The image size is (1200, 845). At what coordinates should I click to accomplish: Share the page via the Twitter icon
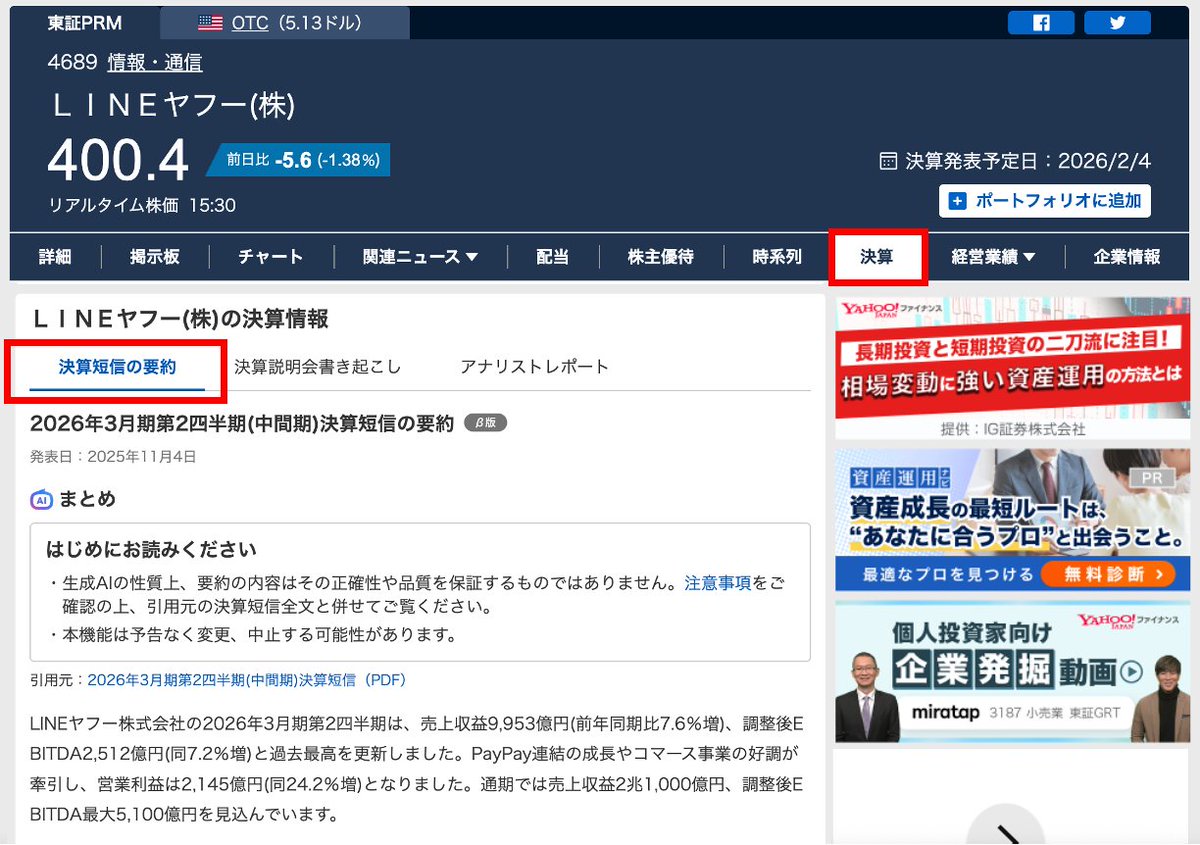coord(1117,22)
